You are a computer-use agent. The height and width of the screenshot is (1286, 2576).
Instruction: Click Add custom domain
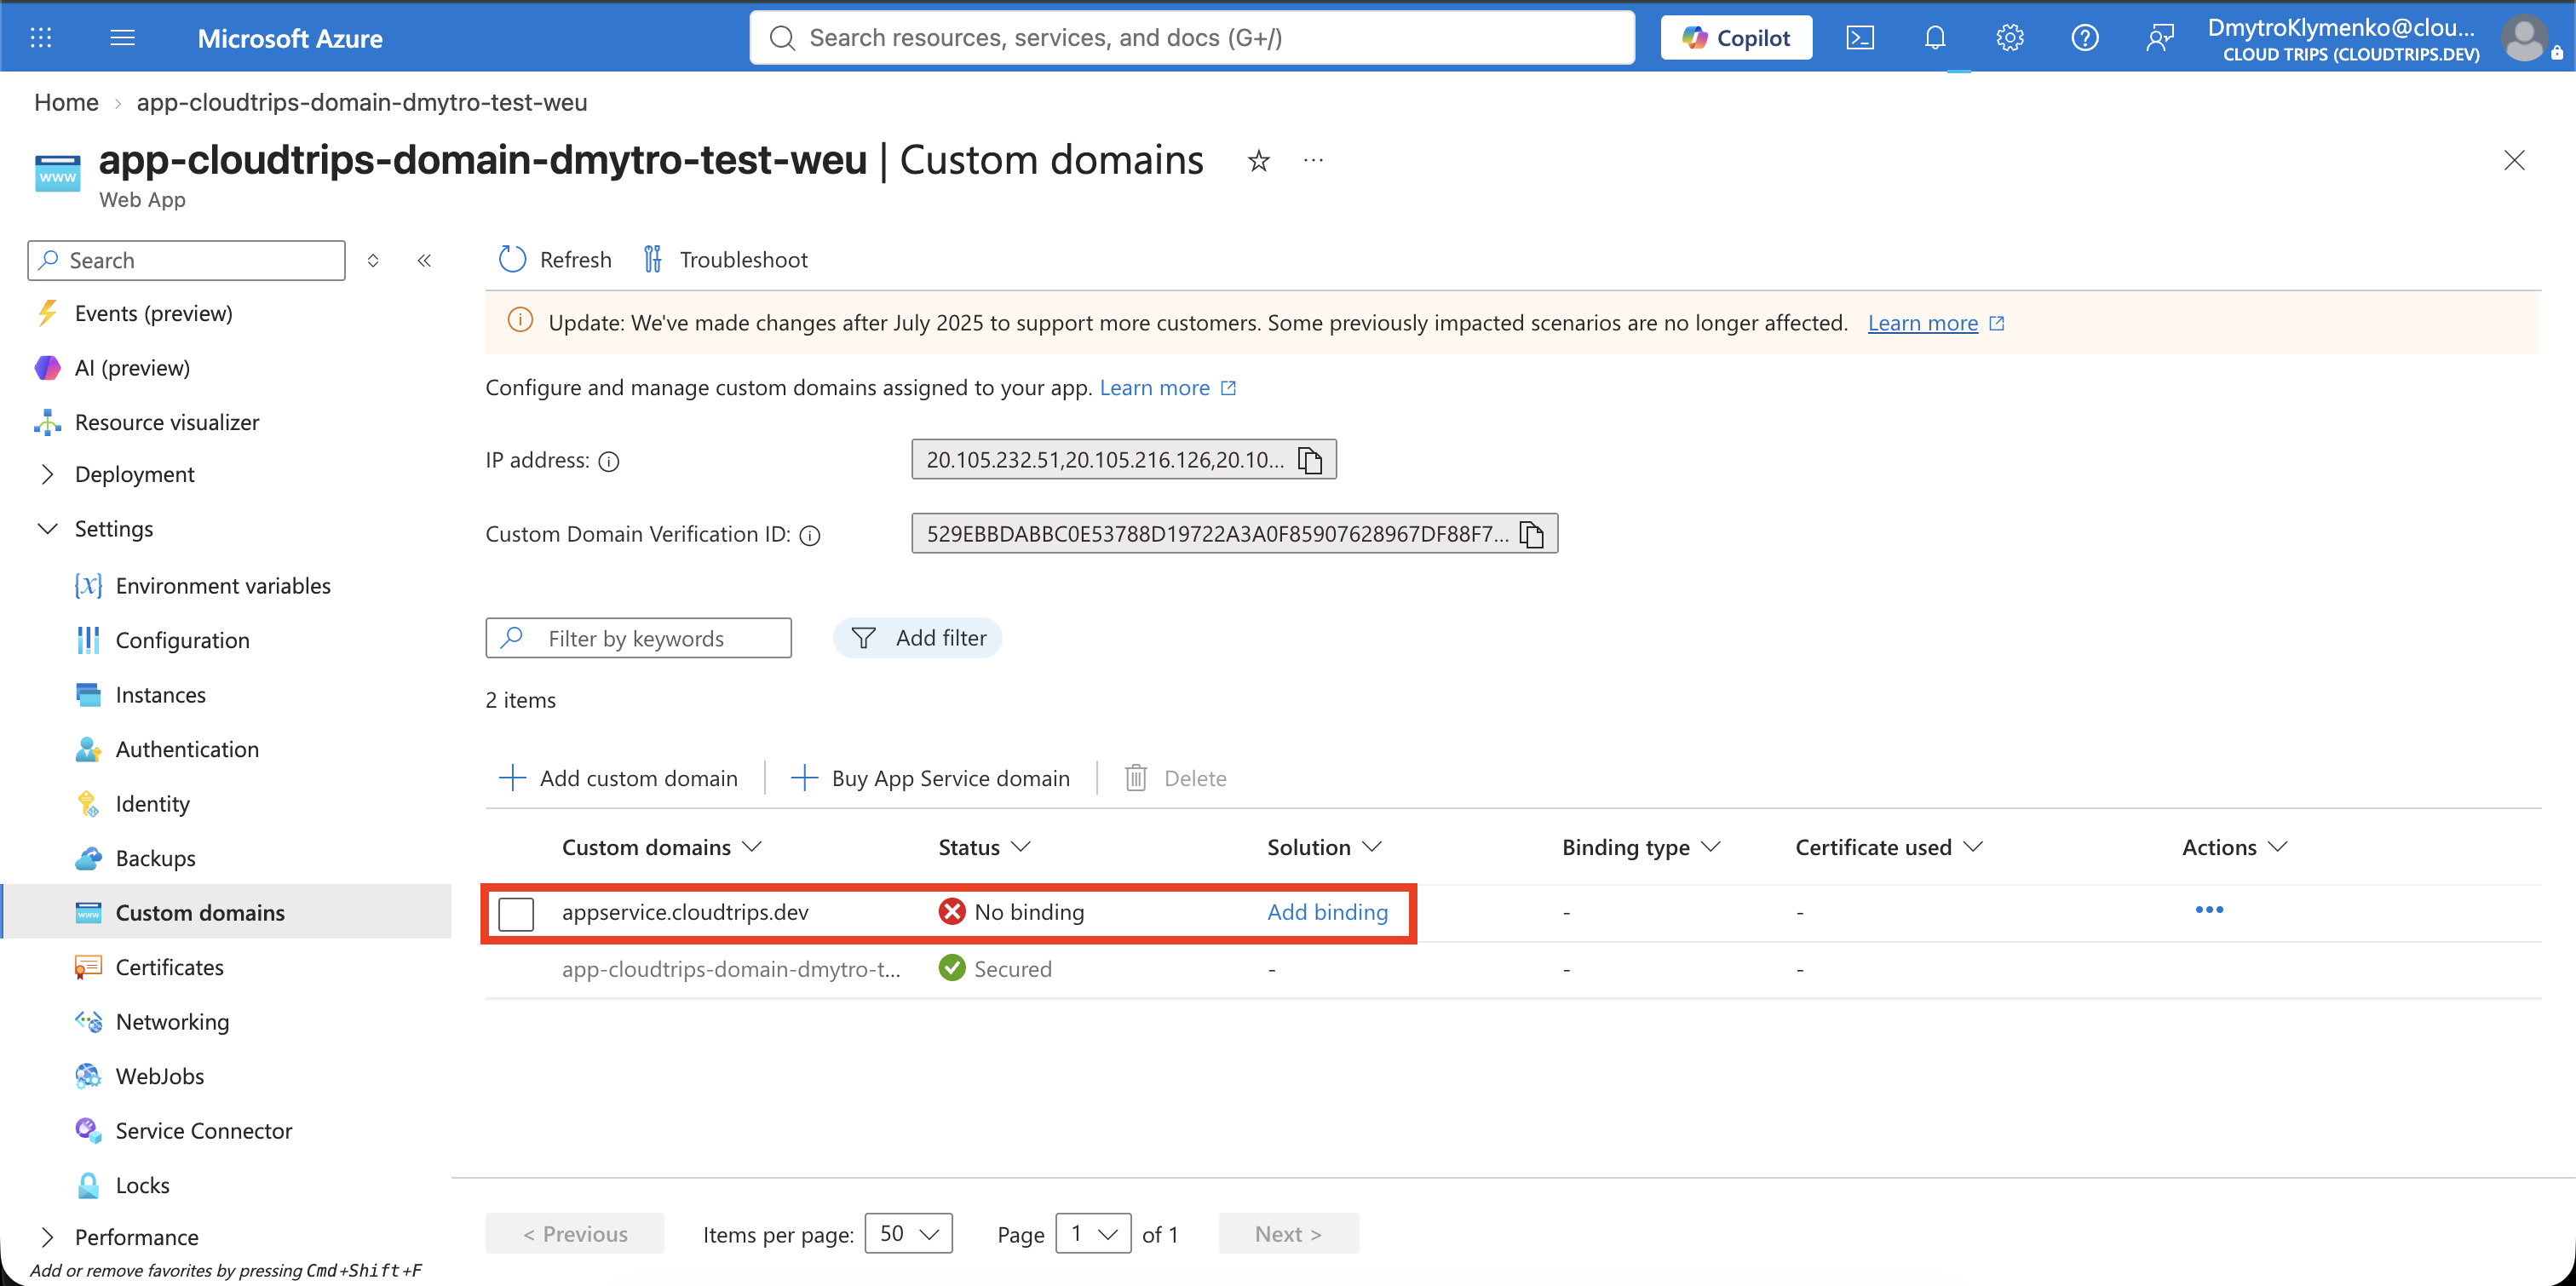(618, 778)
